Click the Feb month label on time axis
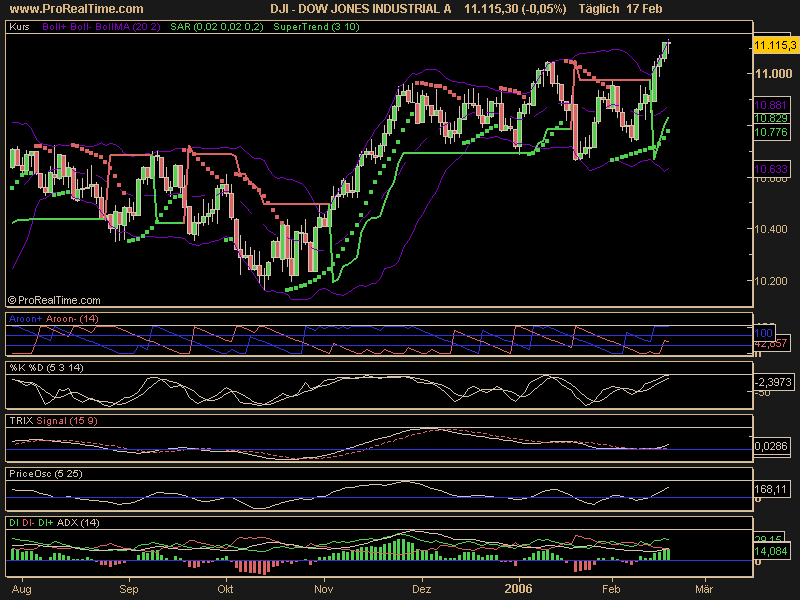Screen dimensions: 800x600 point(611,589)
